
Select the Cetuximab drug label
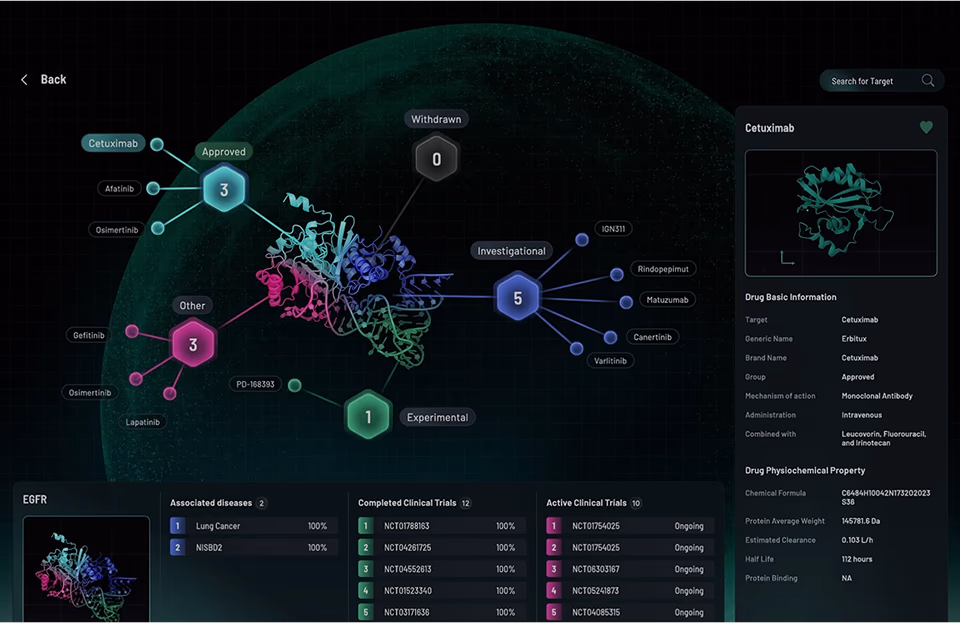pyautogui.click(x=112, y=144)
